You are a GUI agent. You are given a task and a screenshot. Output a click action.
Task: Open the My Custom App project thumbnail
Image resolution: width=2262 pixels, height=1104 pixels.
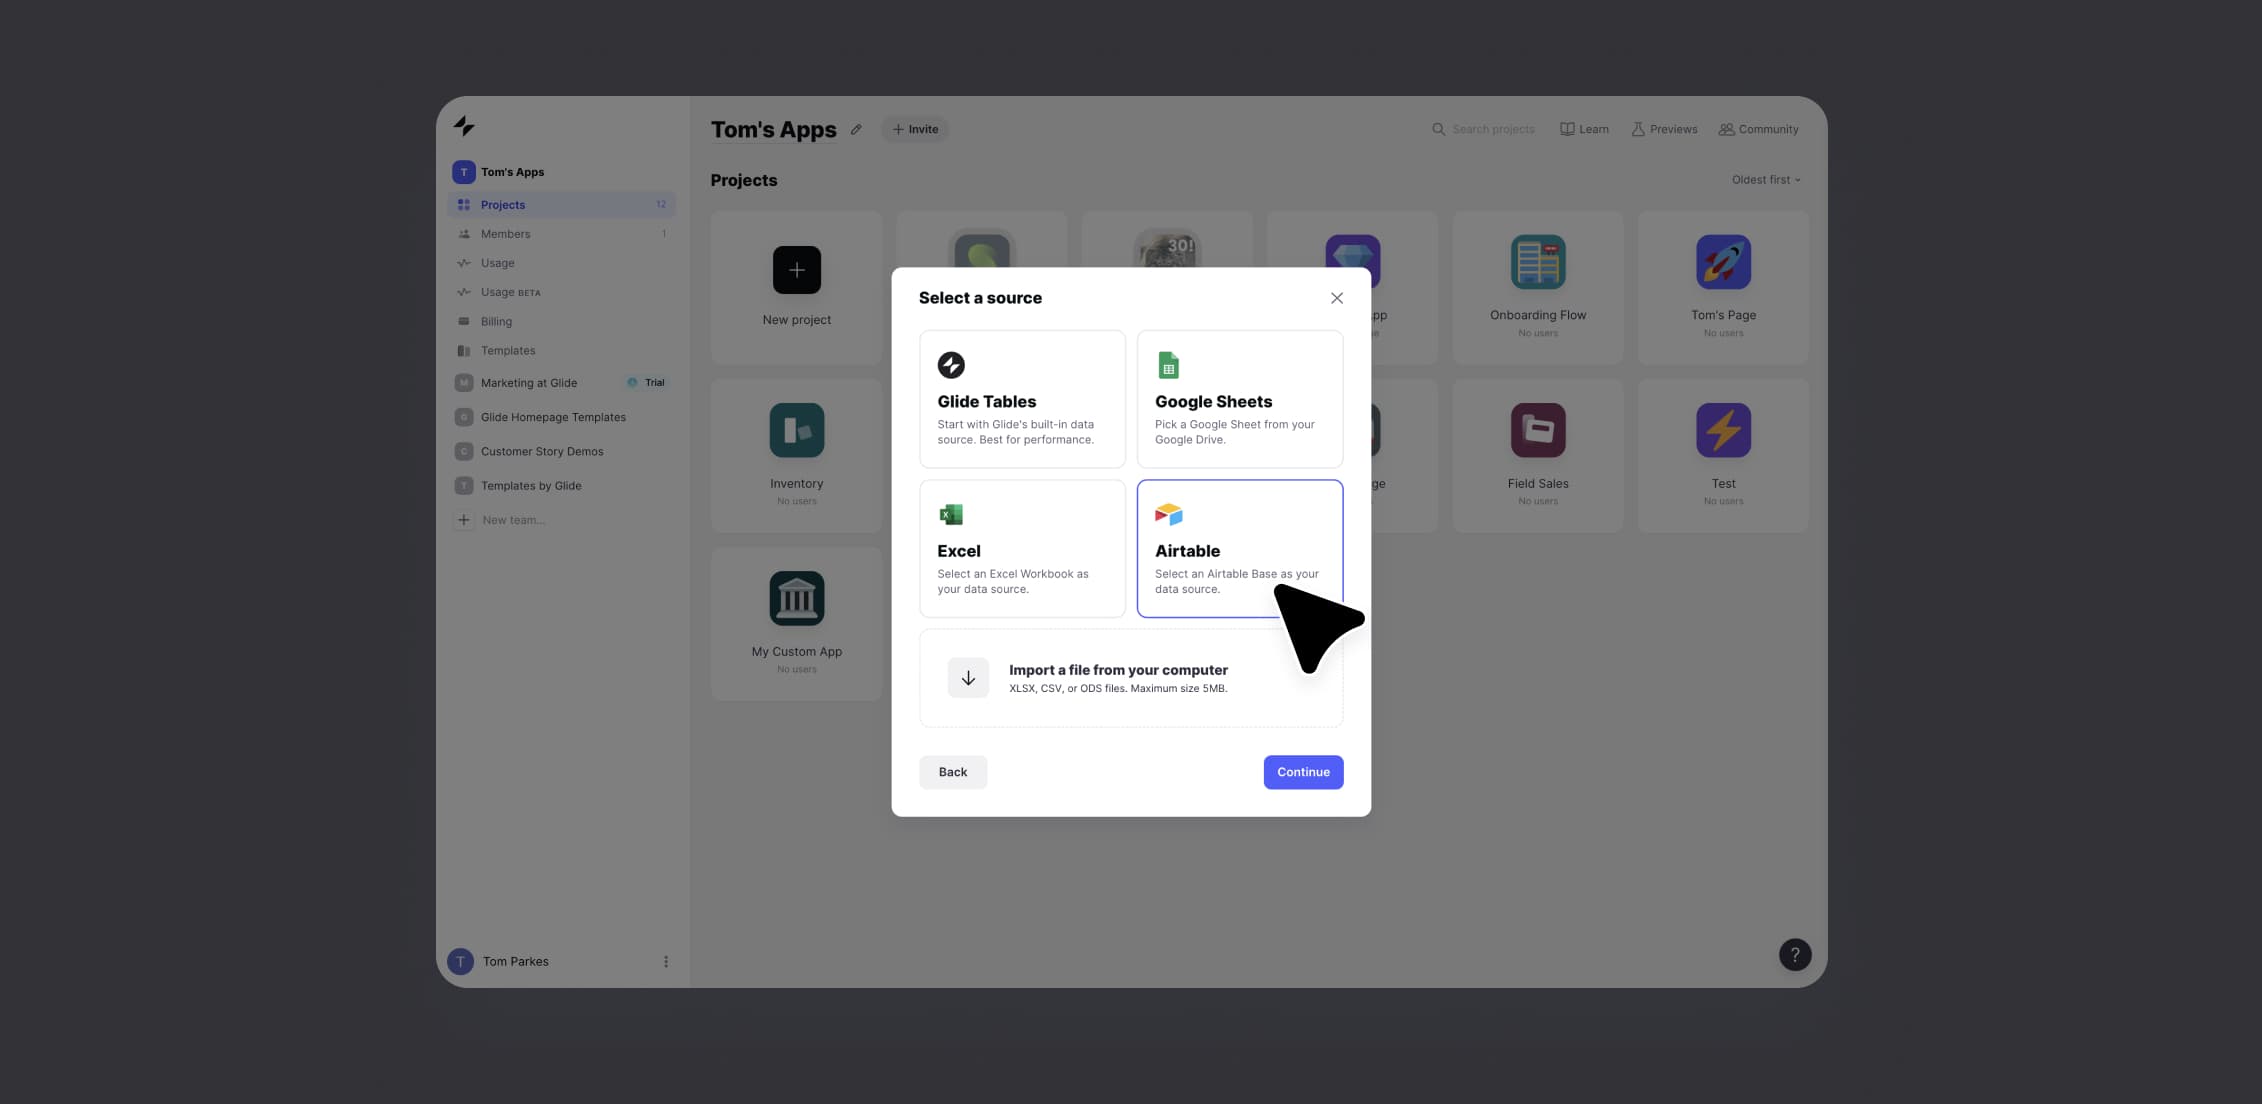[x=796, y=598]
